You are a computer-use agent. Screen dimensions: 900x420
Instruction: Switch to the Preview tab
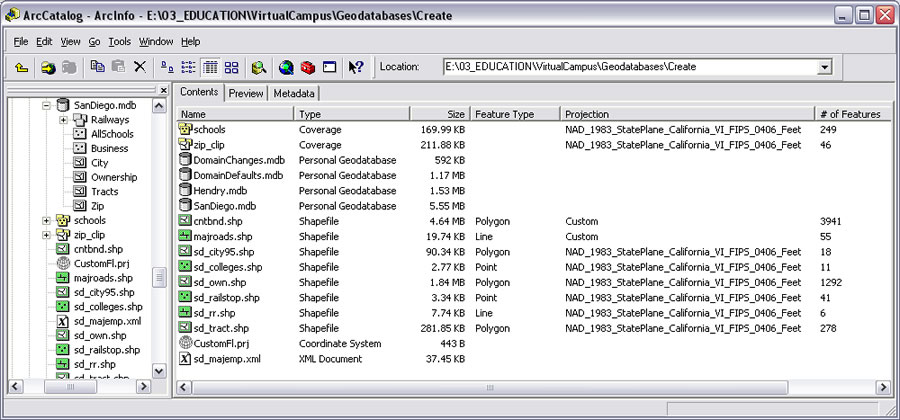[246, 93]
